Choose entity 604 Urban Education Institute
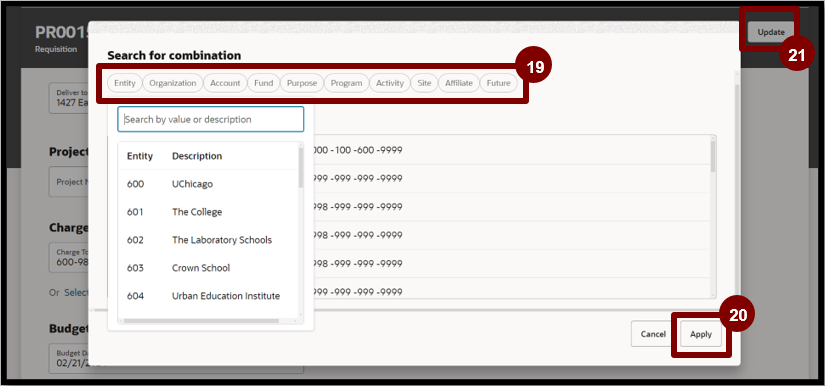Image resolution: width=825 pixels, height=386 pixels. pos(208,296)
